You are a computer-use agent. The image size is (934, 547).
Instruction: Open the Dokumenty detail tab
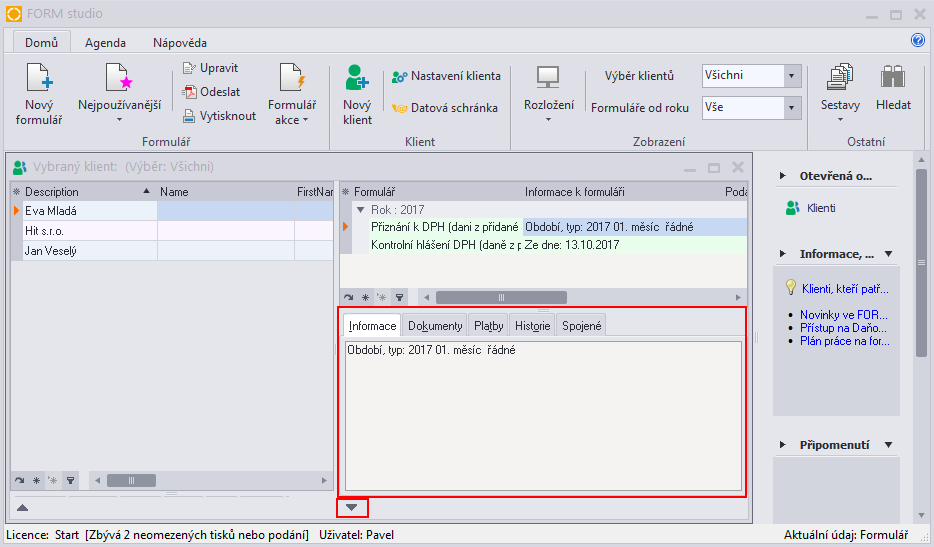coord(435,326)
